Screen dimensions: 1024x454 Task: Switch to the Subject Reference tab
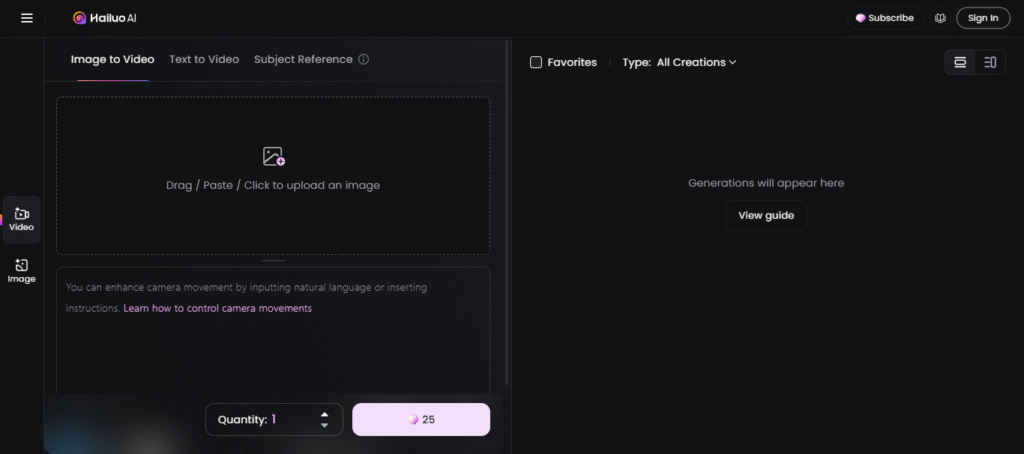click(303, 59)
